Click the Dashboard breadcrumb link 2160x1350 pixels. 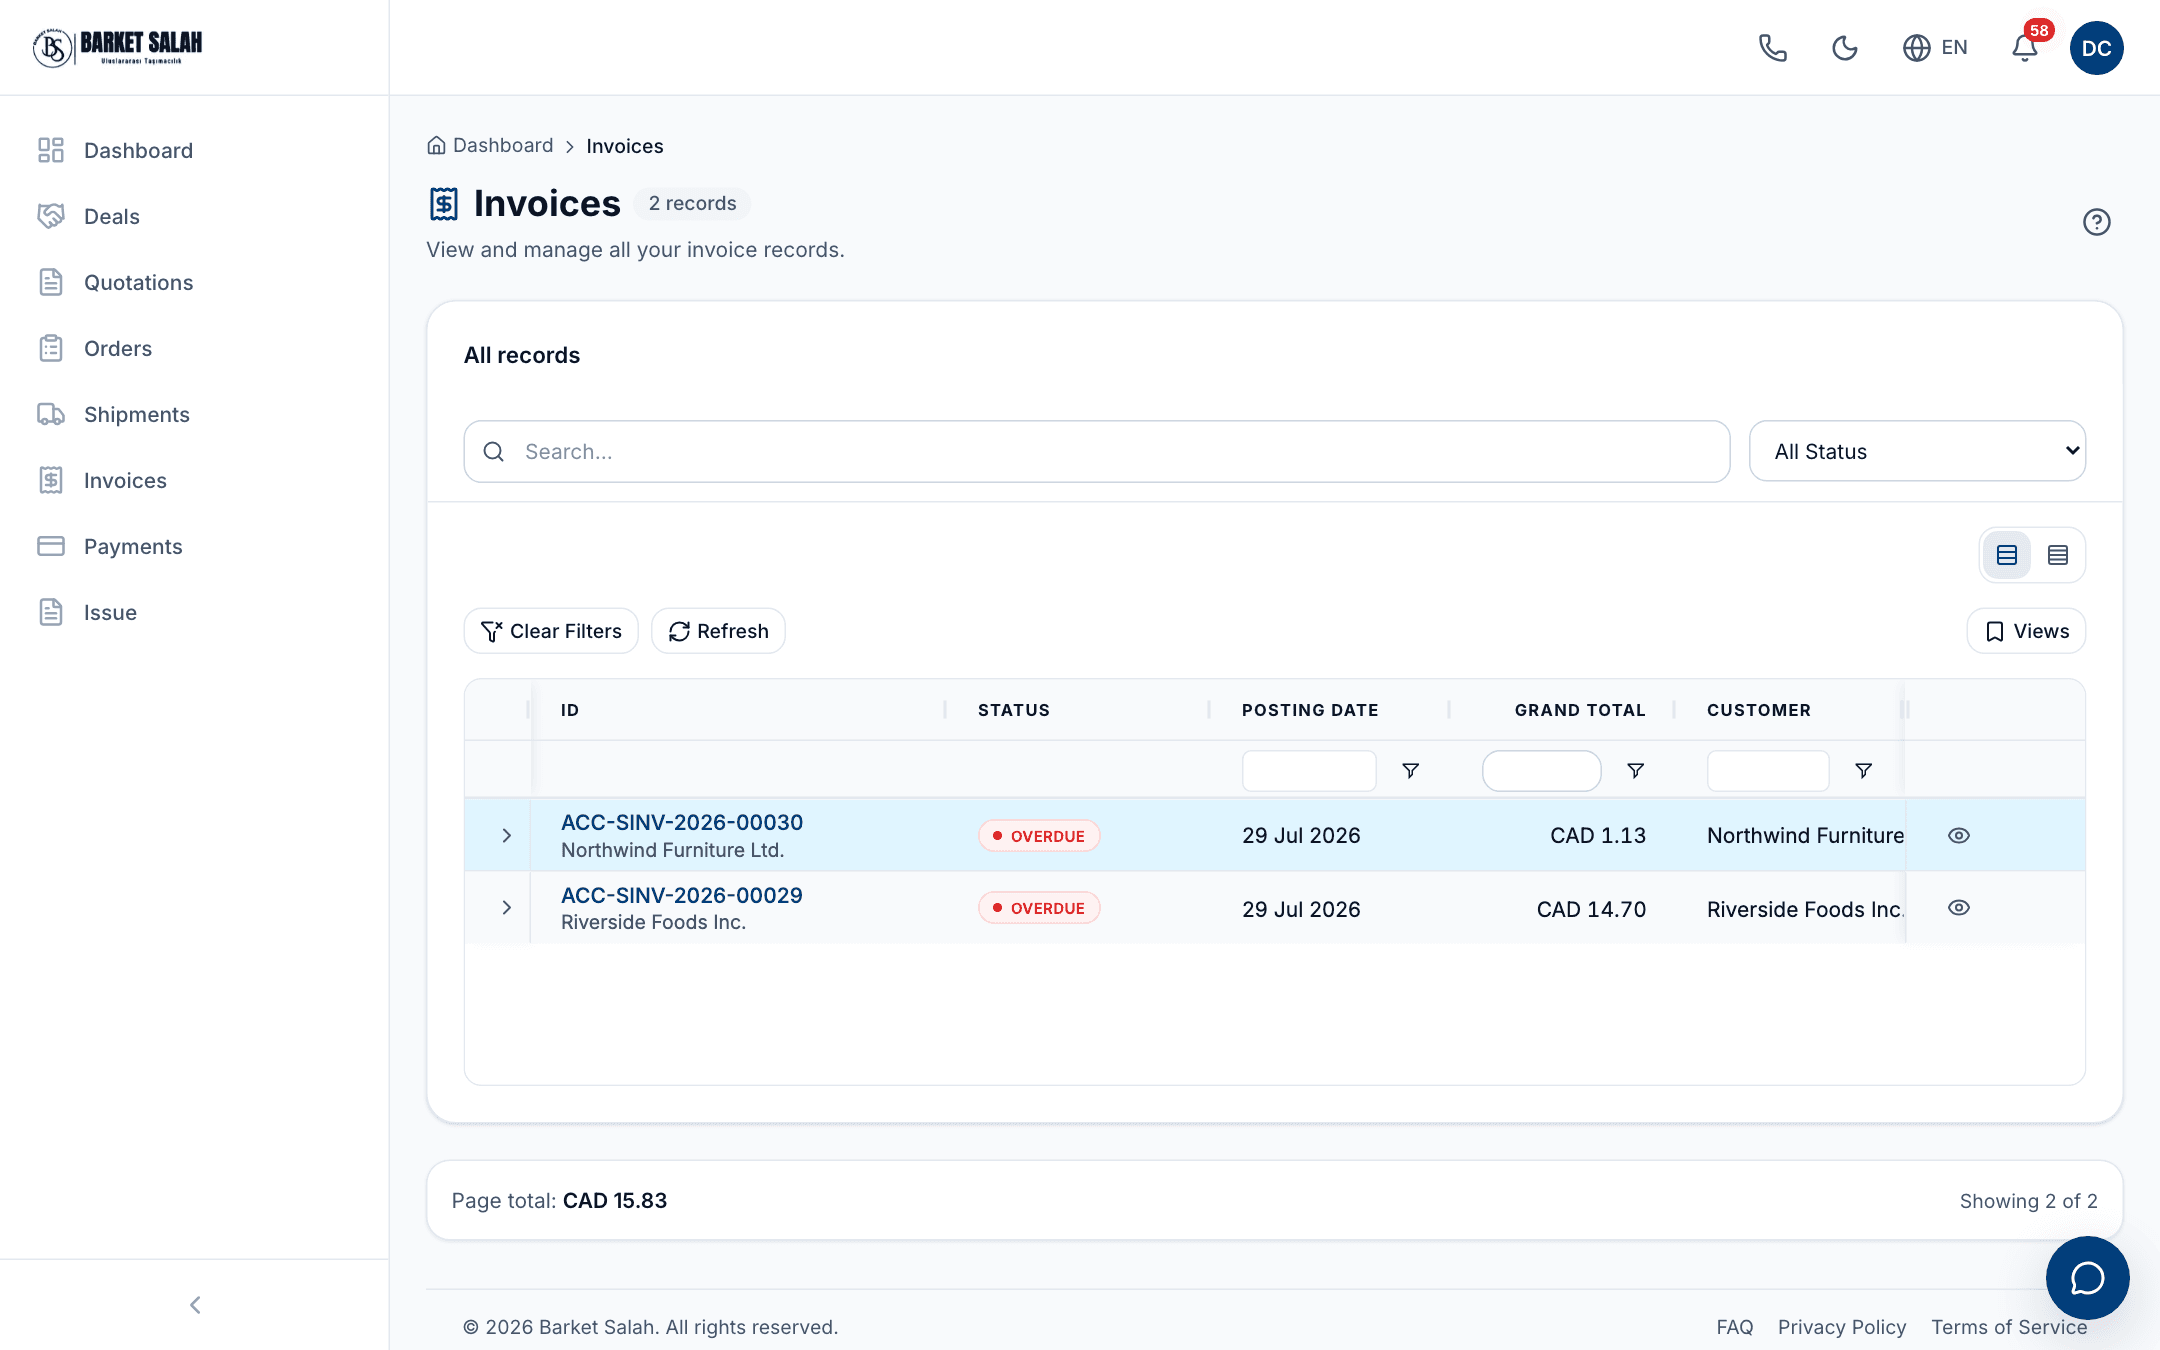coord(502,145)
